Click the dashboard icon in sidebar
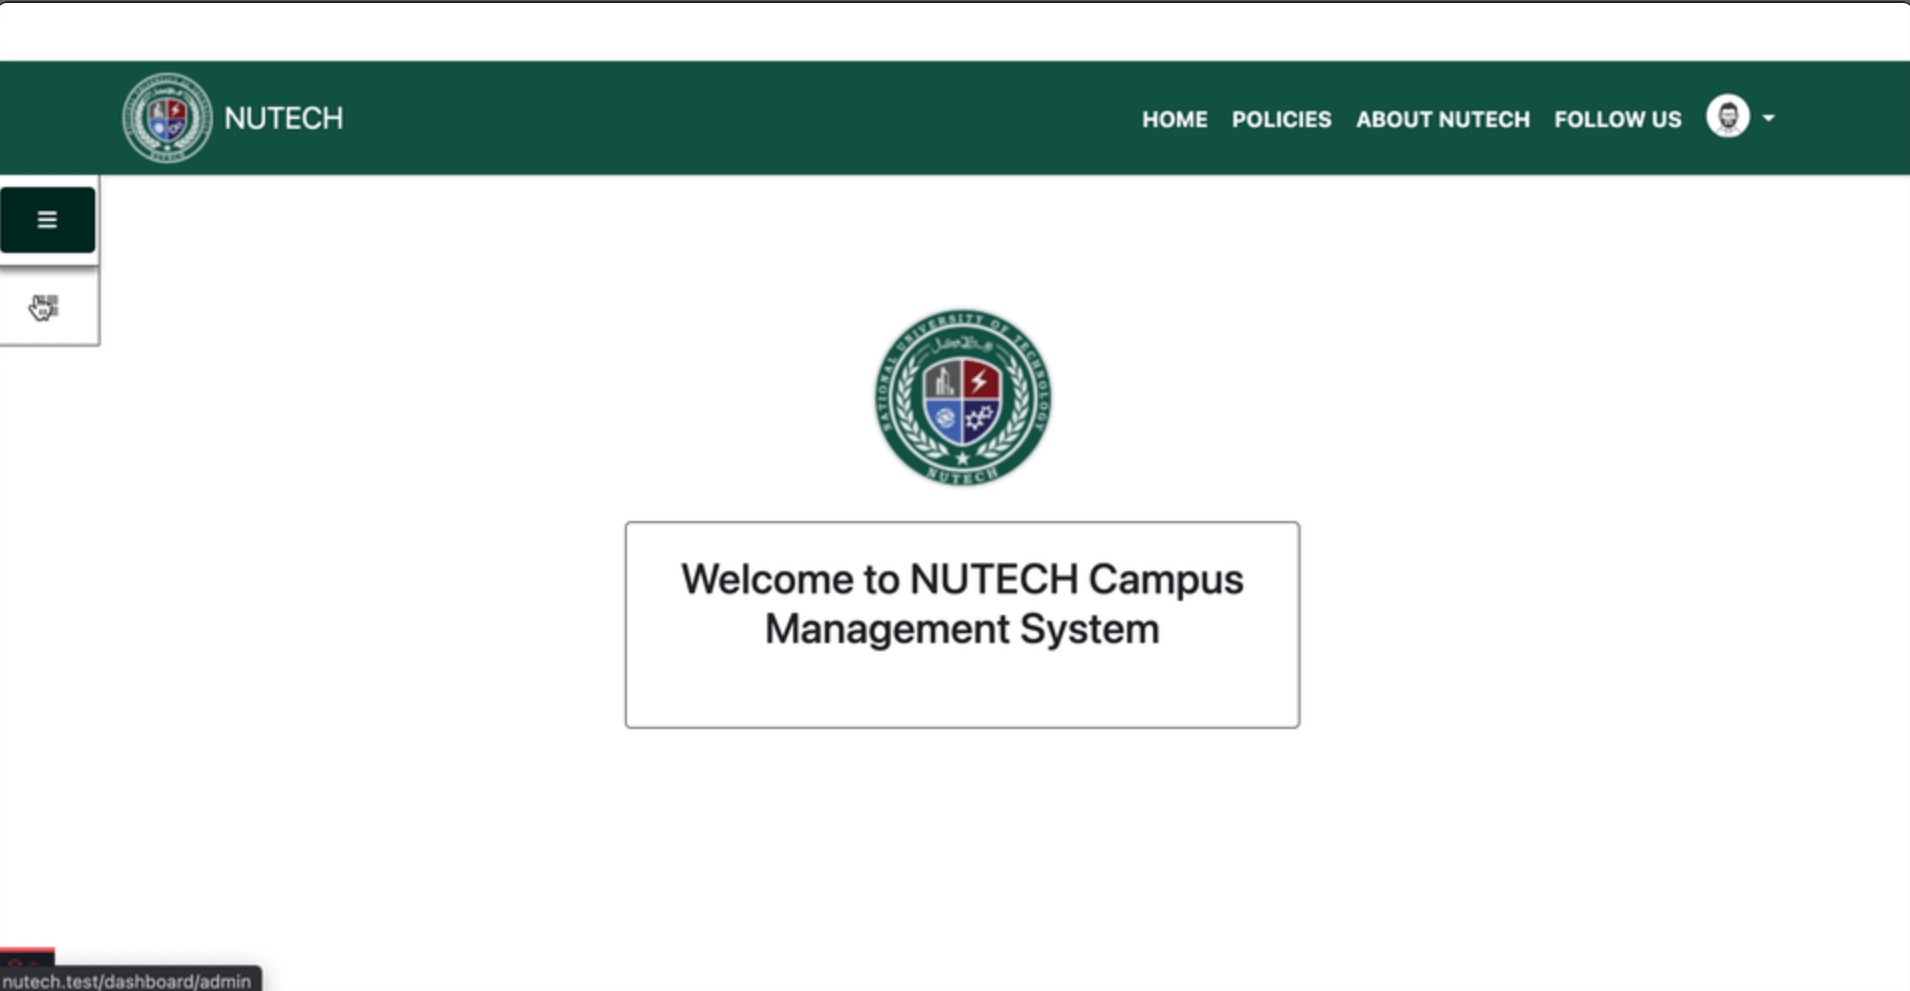The height and width of the screenshot is (991, 1910). tap(45, 307)
